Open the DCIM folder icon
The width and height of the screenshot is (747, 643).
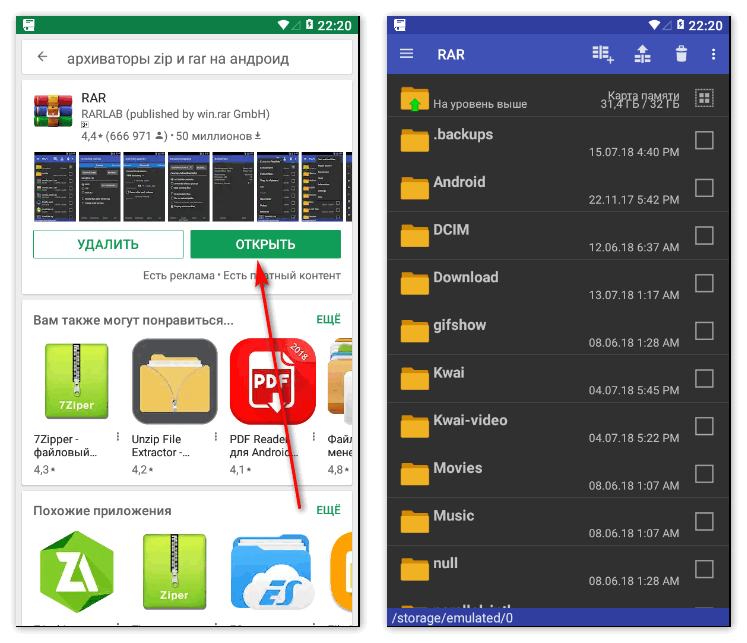coord(414,236)
